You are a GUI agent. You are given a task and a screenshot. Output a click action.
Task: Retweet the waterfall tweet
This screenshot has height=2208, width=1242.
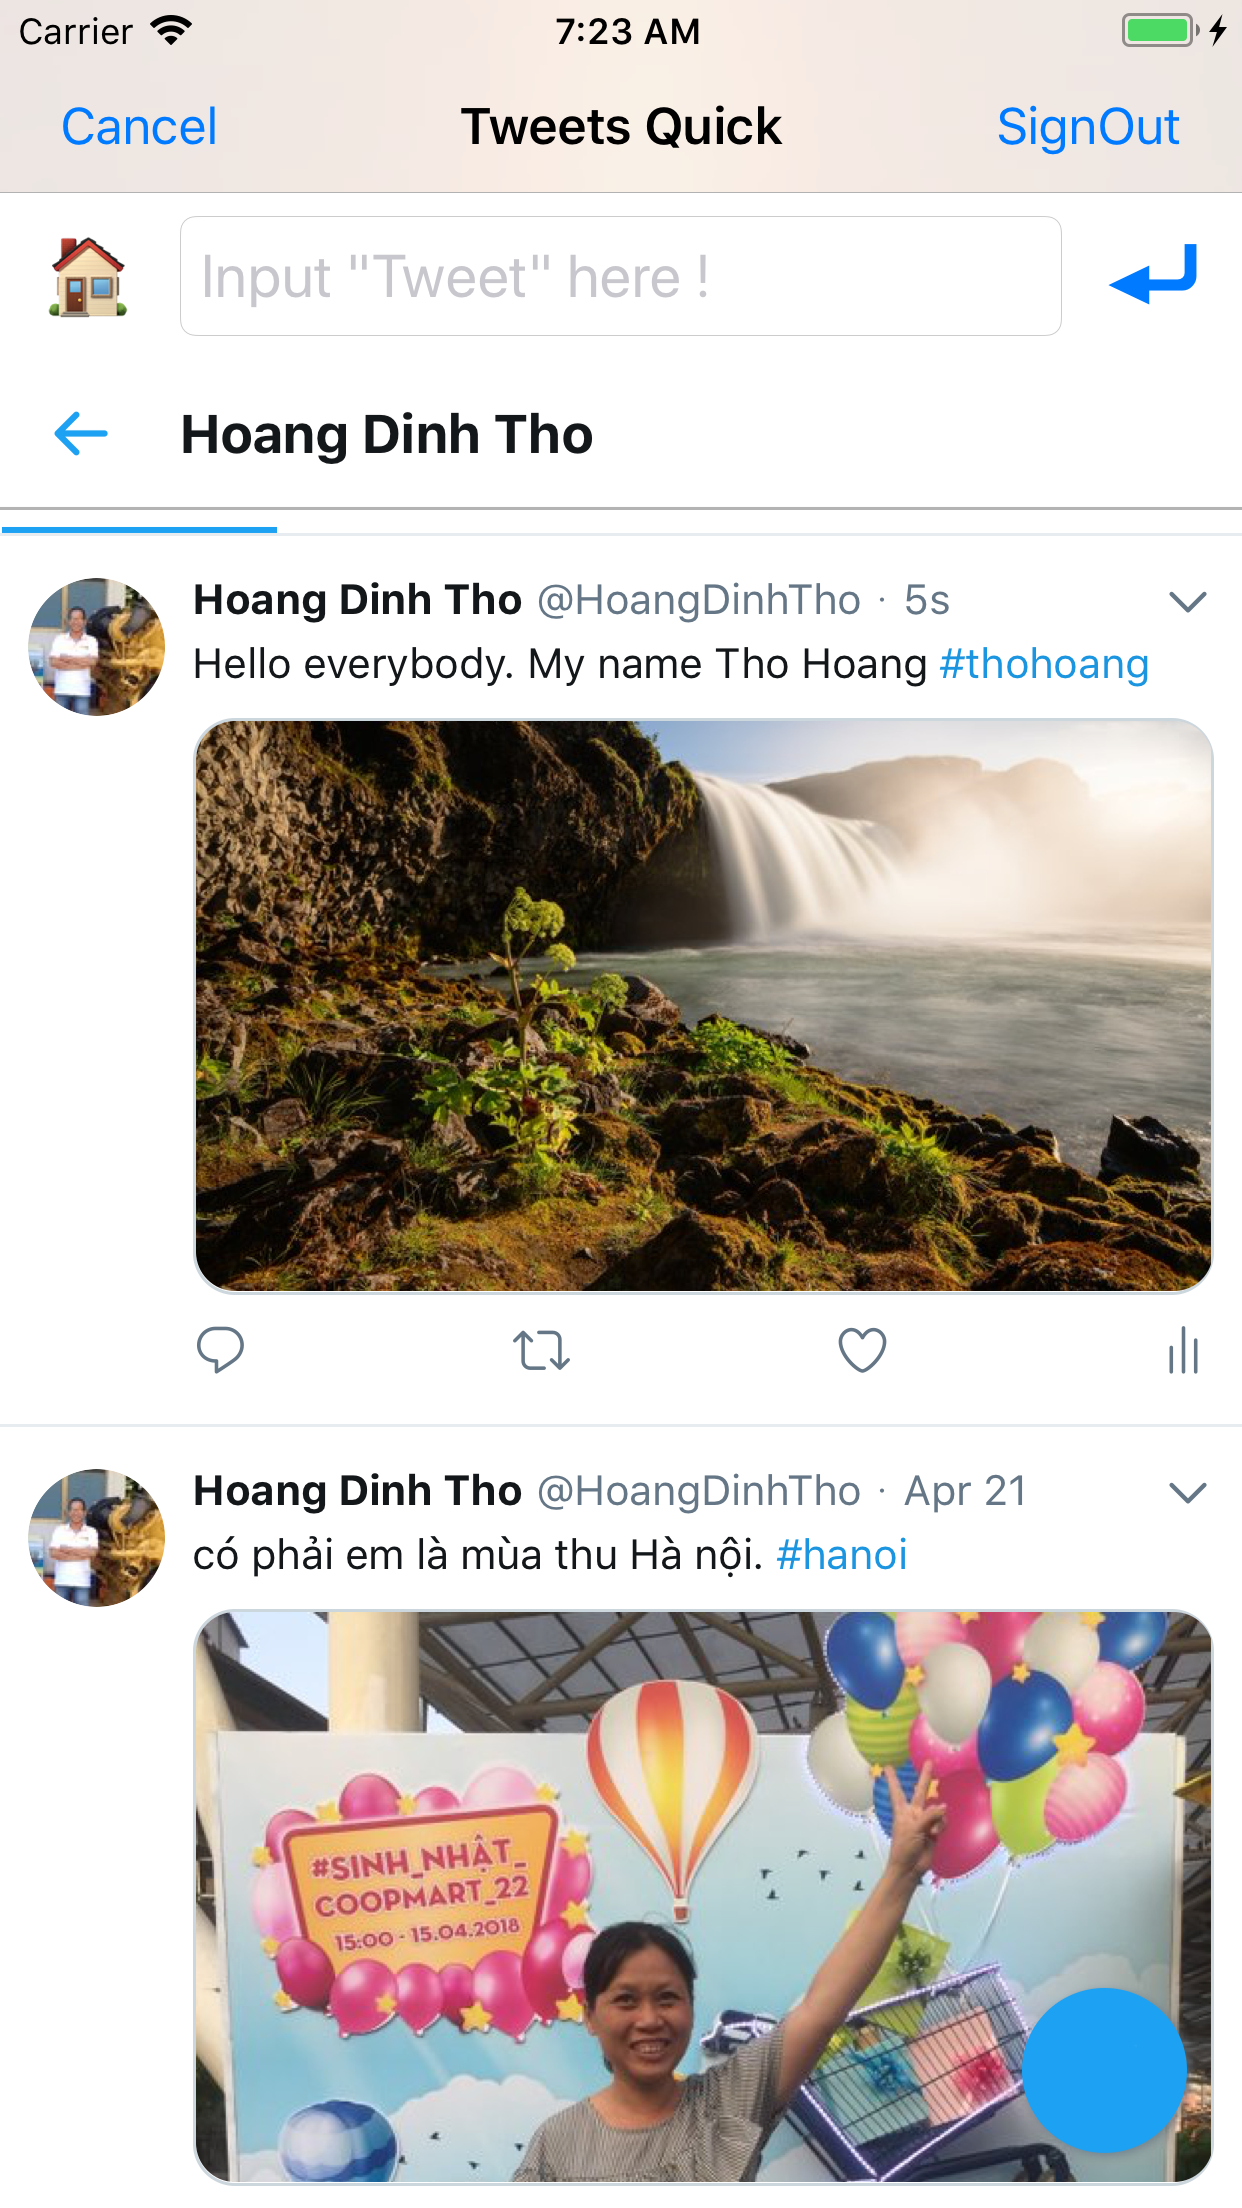click(x=541, y=1351)
